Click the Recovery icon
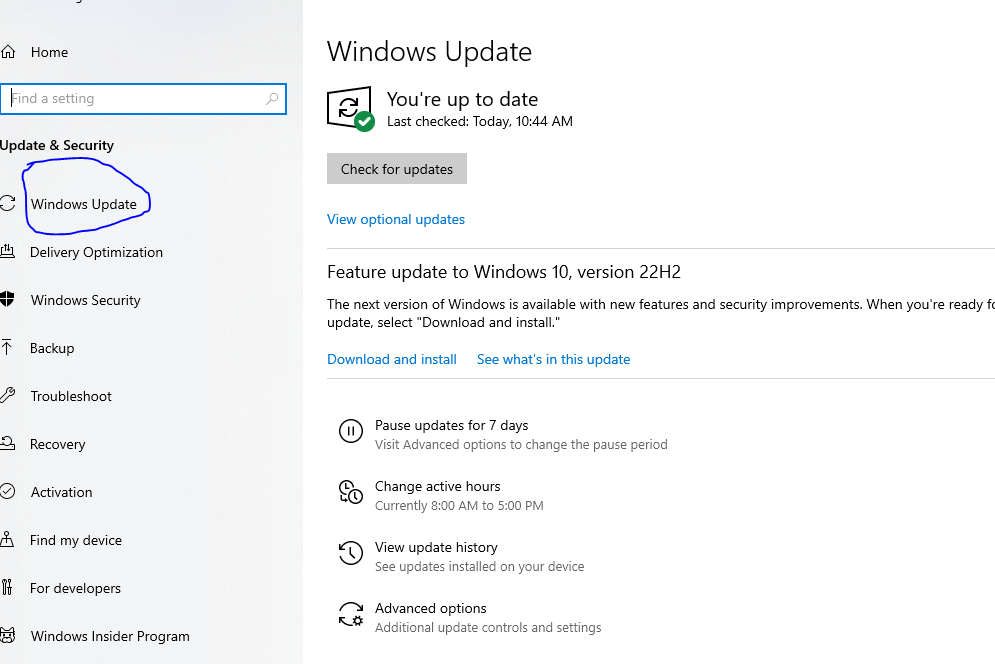Viewport: 995px width, 664px height. (8, 443)
